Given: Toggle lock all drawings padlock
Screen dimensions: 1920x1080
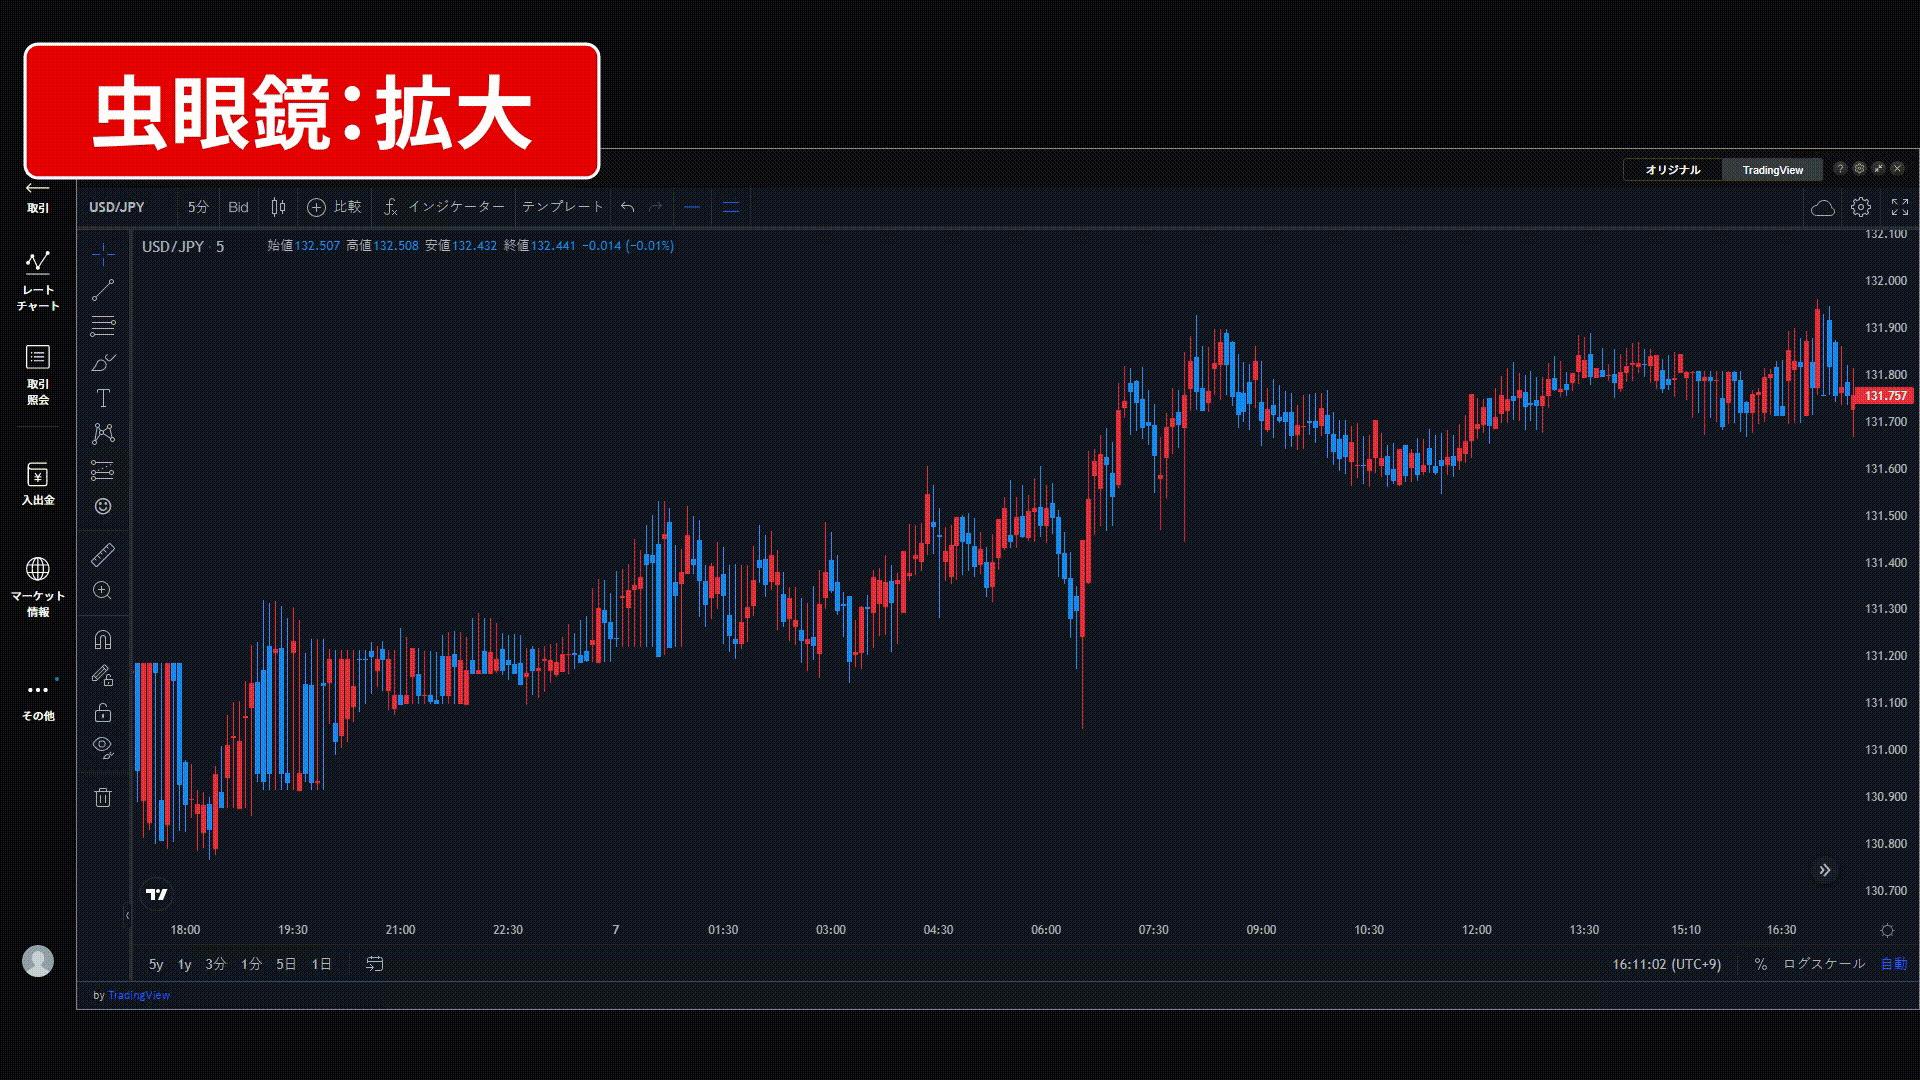Looking at the screenshot, I should pos(103,712).
